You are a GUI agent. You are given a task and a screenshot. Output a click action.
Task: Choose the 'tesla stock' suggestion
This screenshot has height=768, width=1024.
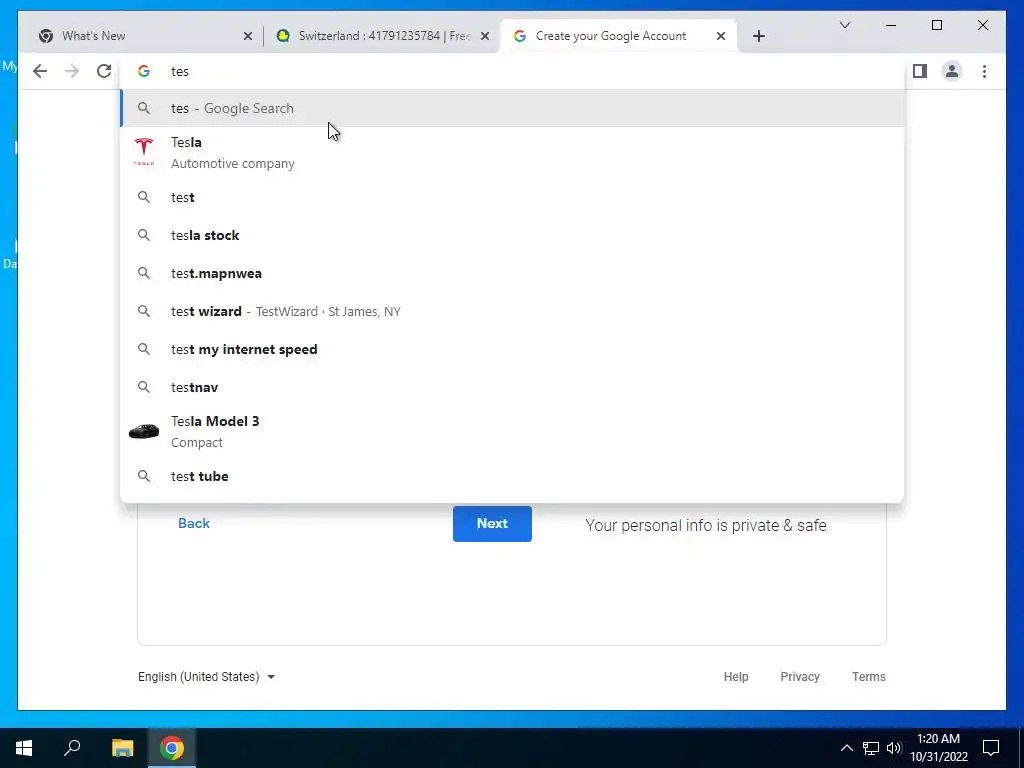[512, 235]
